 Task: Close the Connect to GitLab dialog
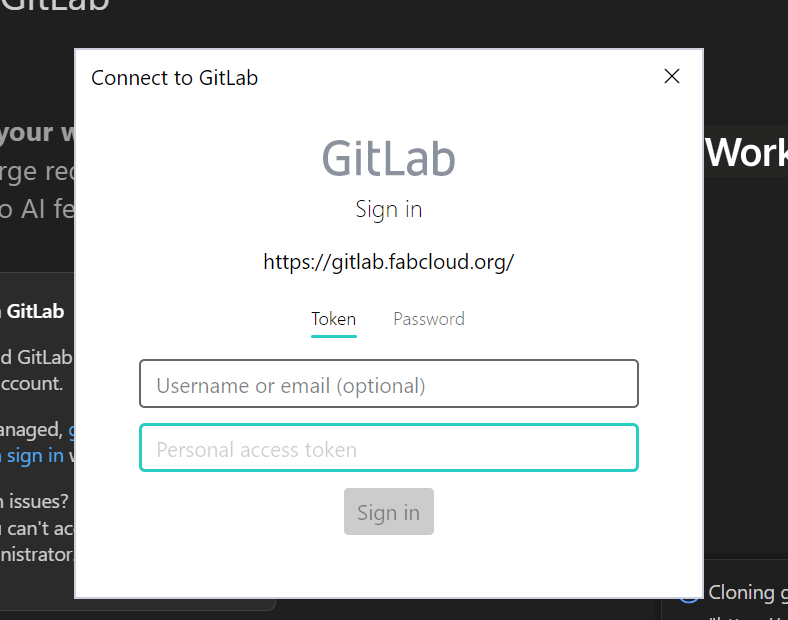click(x=672, y=77)
